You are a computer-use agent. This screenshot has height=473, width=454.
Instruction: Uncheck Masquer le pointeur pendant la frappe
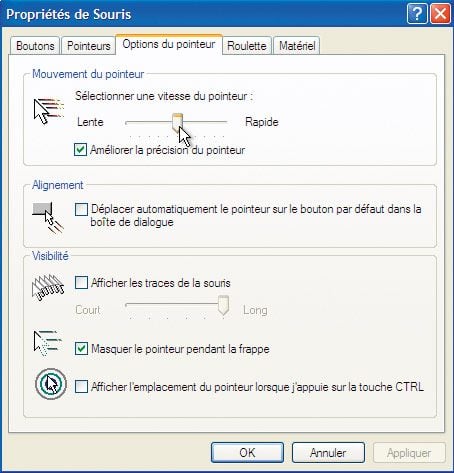tap(81, 349)
